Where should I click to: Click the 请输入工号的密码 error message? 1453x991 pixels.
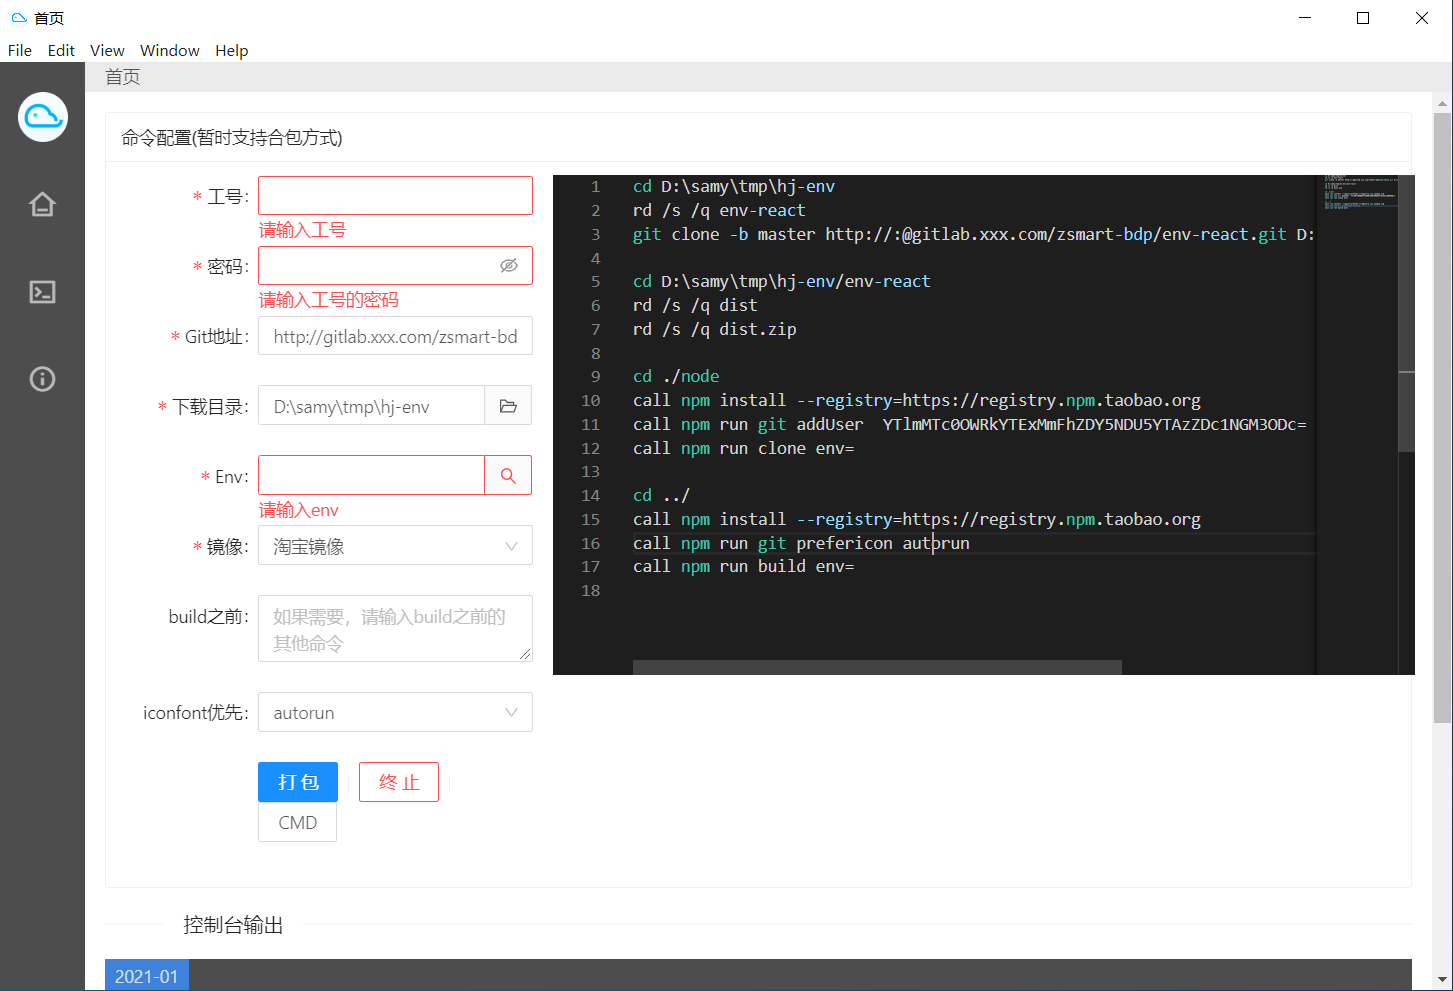(329, 300)
